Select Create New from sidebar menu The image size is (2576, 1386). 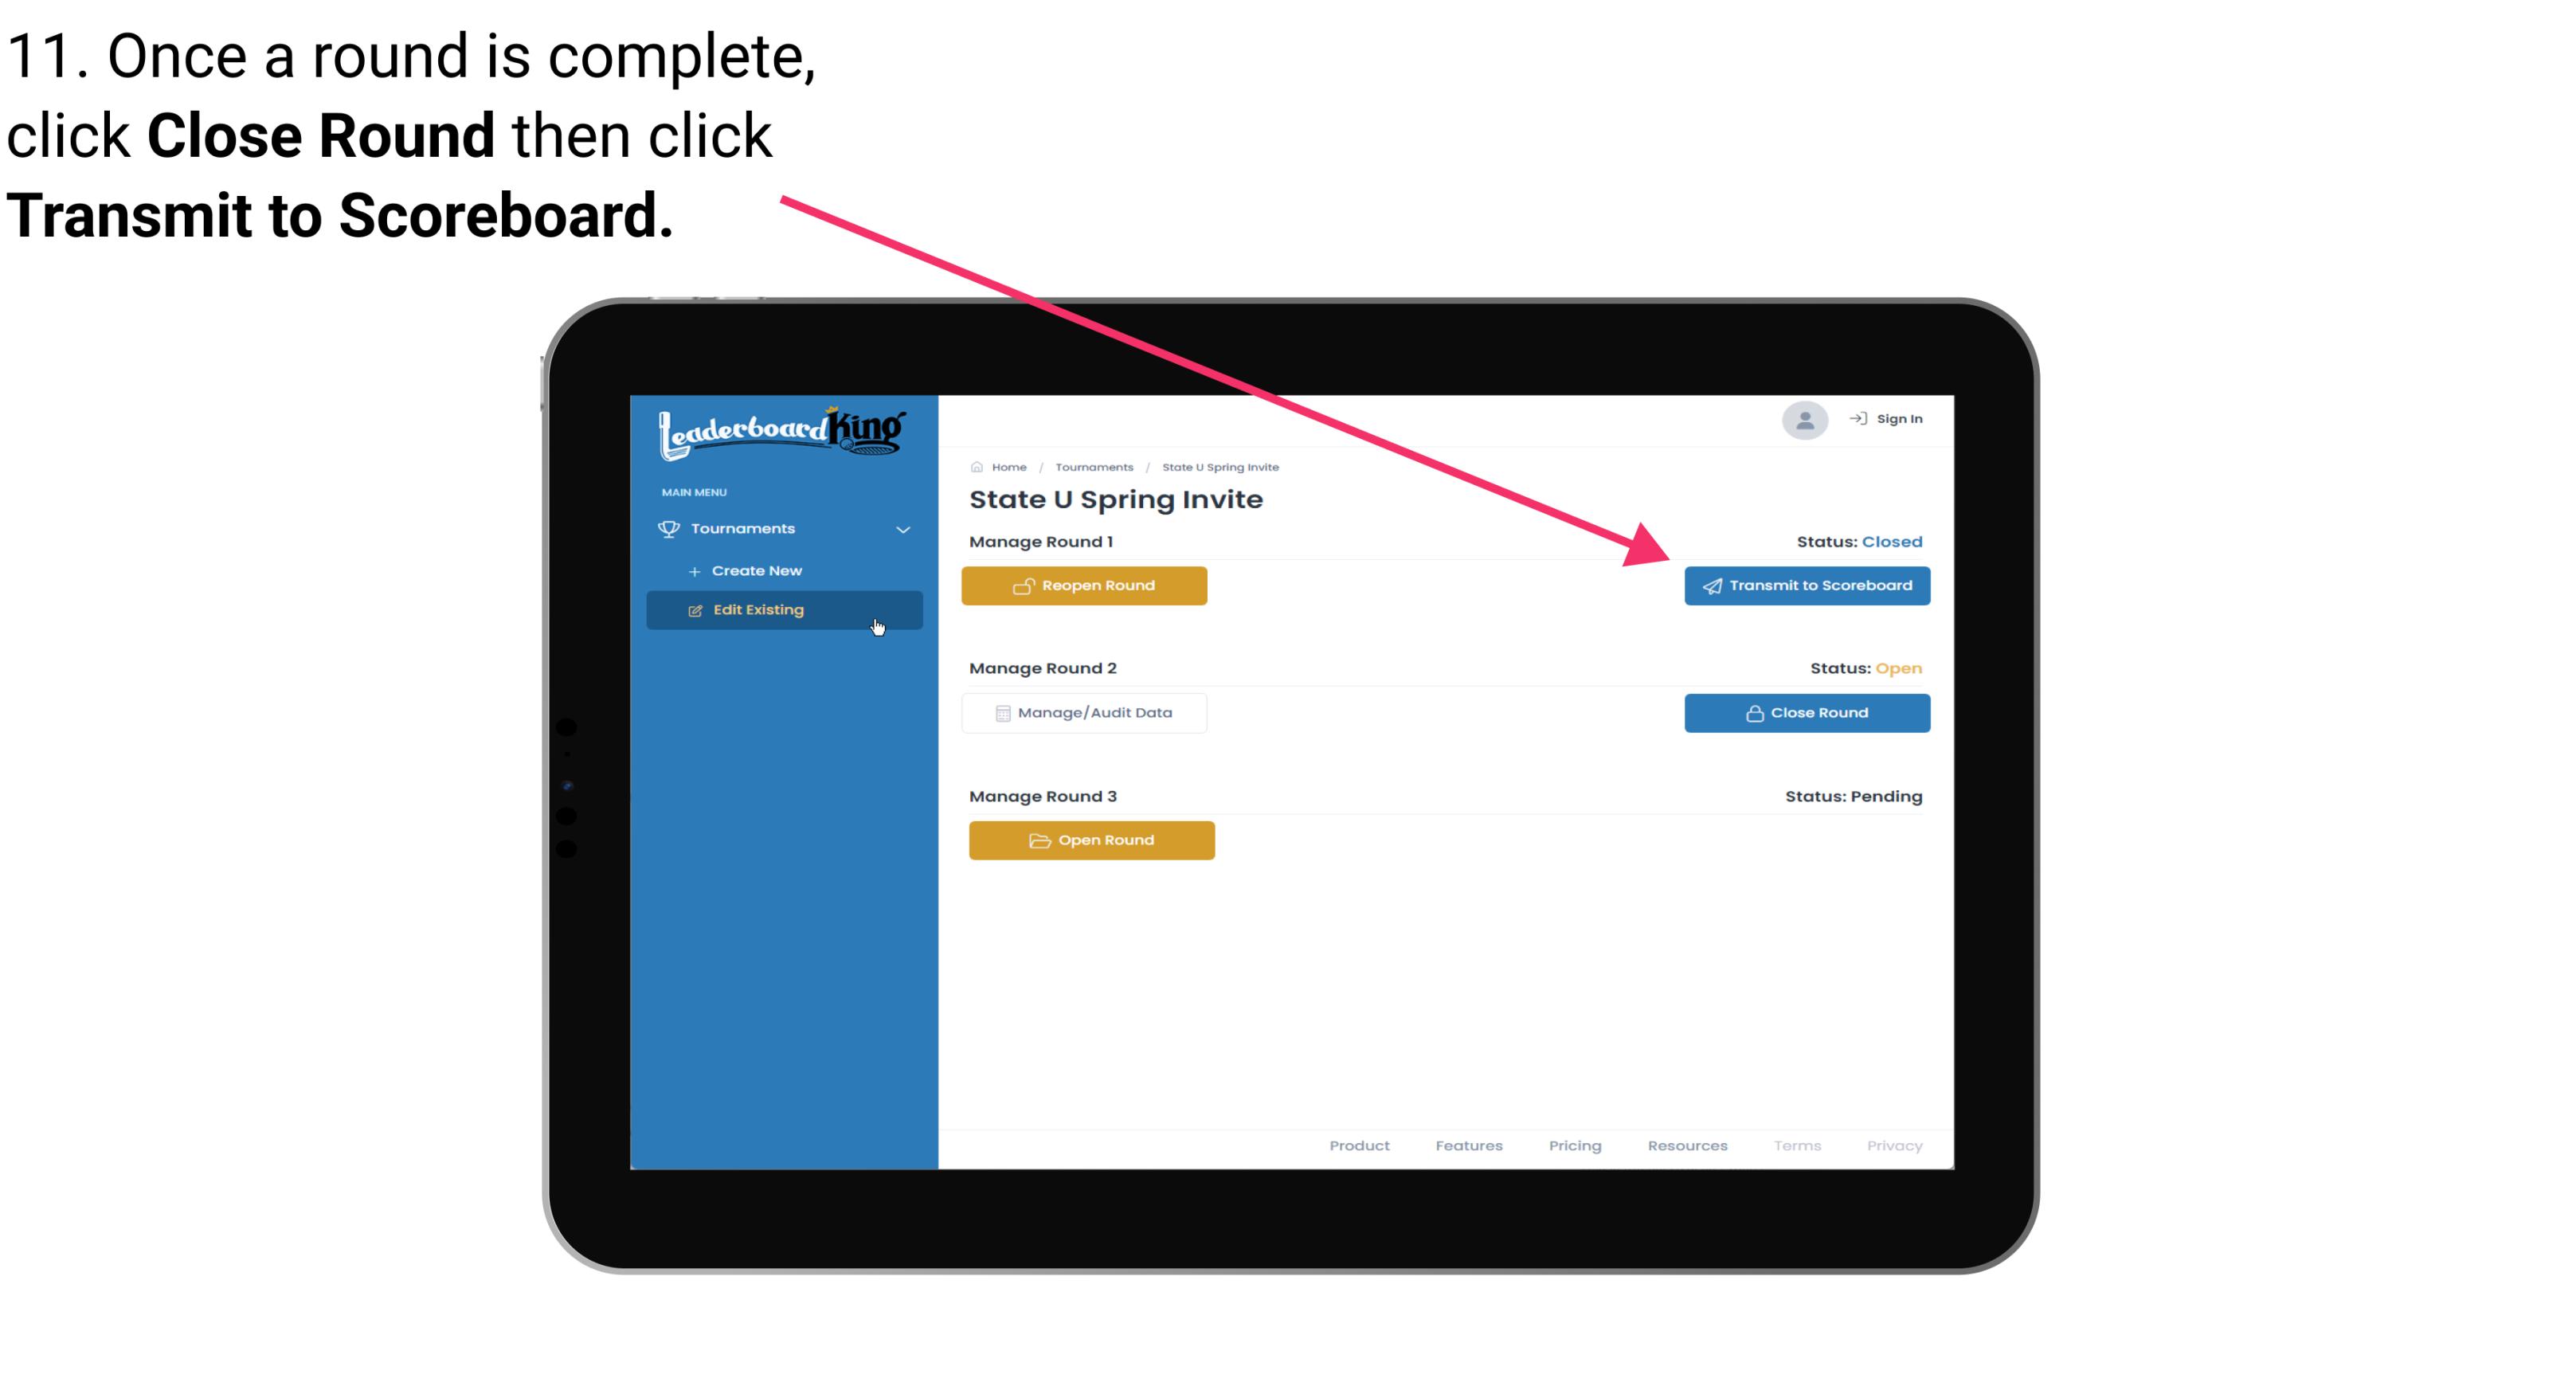coord(756,570)
